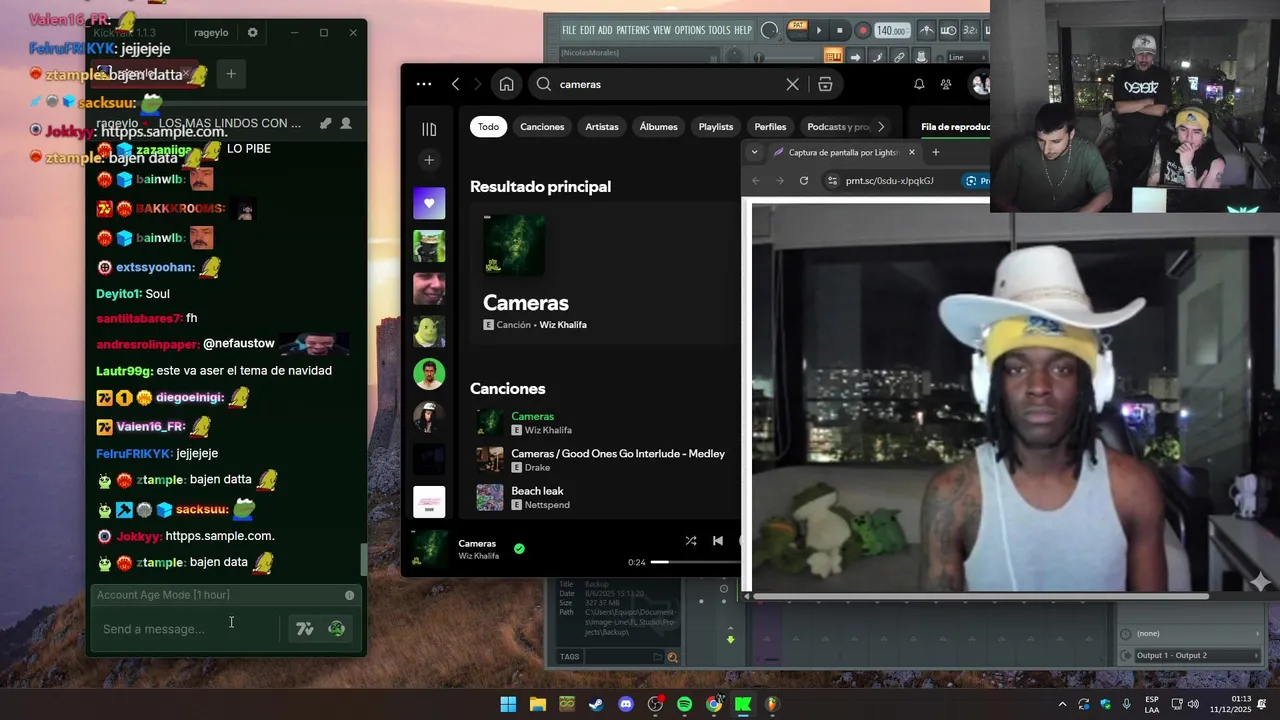Open Liked Songs heart playlist
1280x720 pixels.
tap(429, 203)
